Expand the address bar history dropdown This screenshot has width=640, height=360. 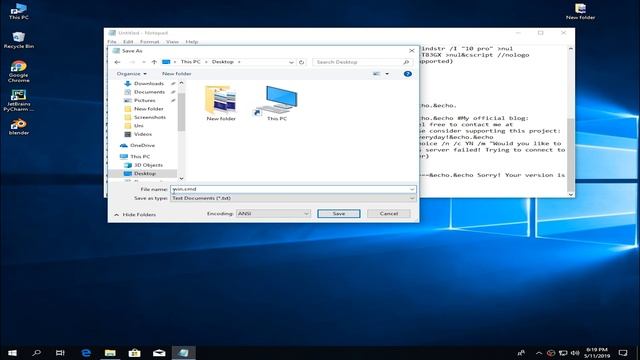(x=291, y=62)
